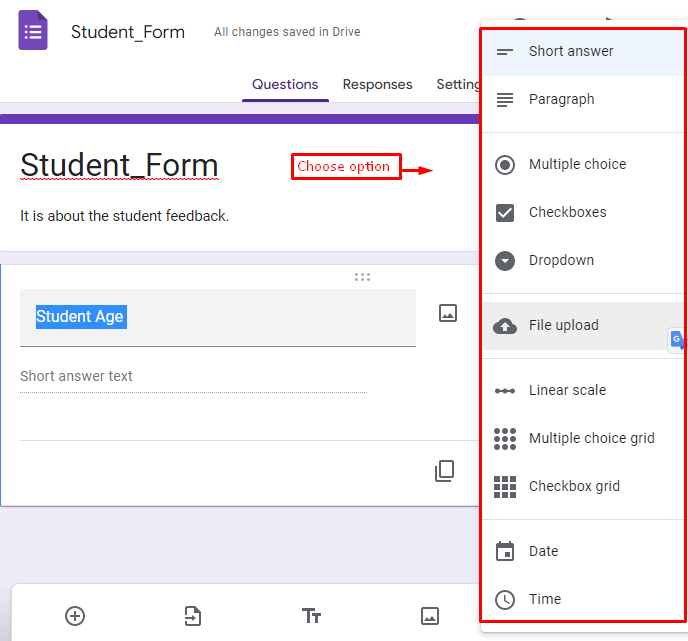Click the Student Age question title field

pyautogui.click(x=218, y=317)
